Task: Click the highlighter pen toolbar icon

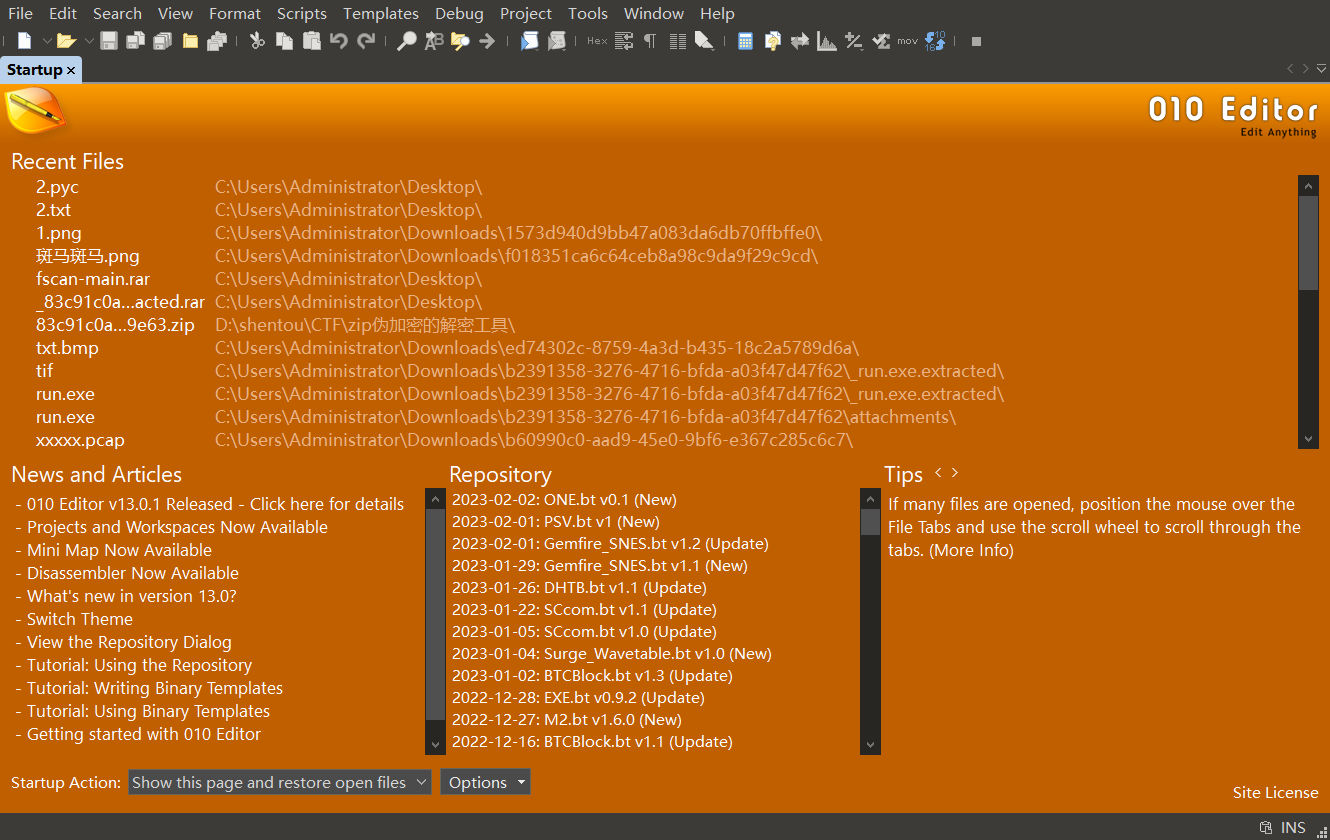Action: [x=704, y=41]
